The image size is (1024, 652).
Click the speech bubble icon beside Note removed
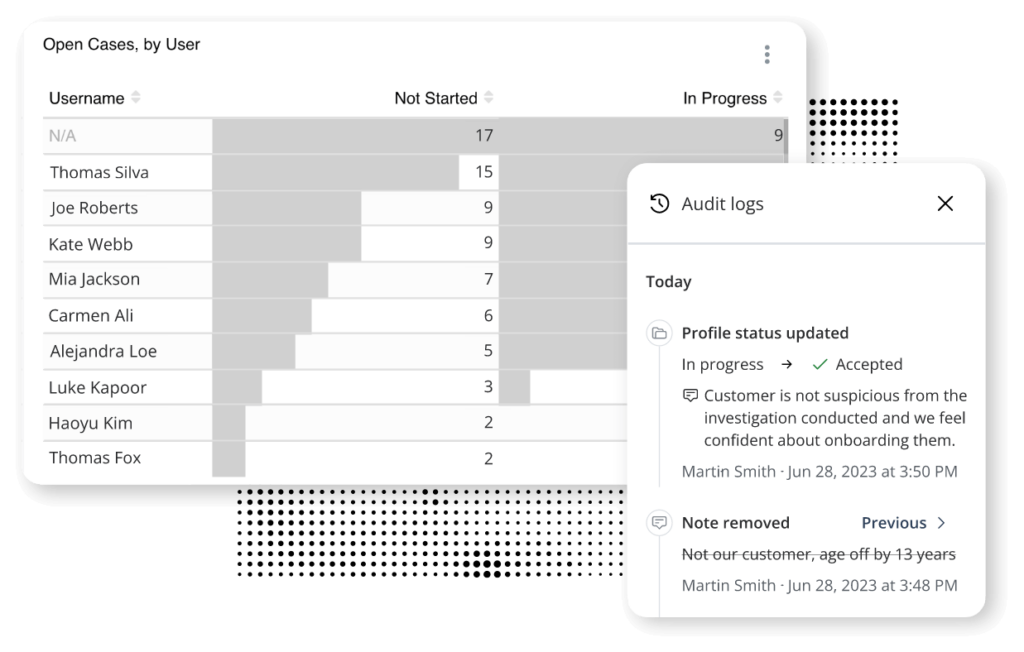point(661,522)
